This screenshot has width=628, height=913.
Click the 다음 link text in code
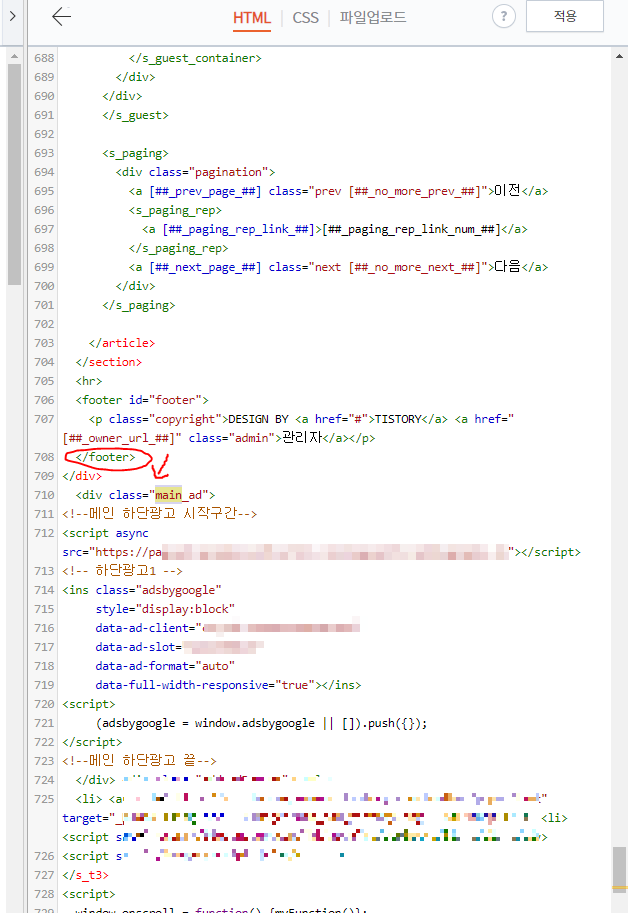click(507, 267)
